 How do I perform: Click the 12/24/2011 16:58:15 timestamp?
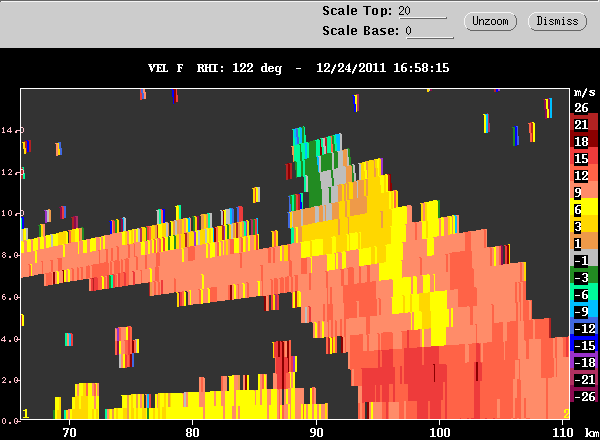coord(383,68)
